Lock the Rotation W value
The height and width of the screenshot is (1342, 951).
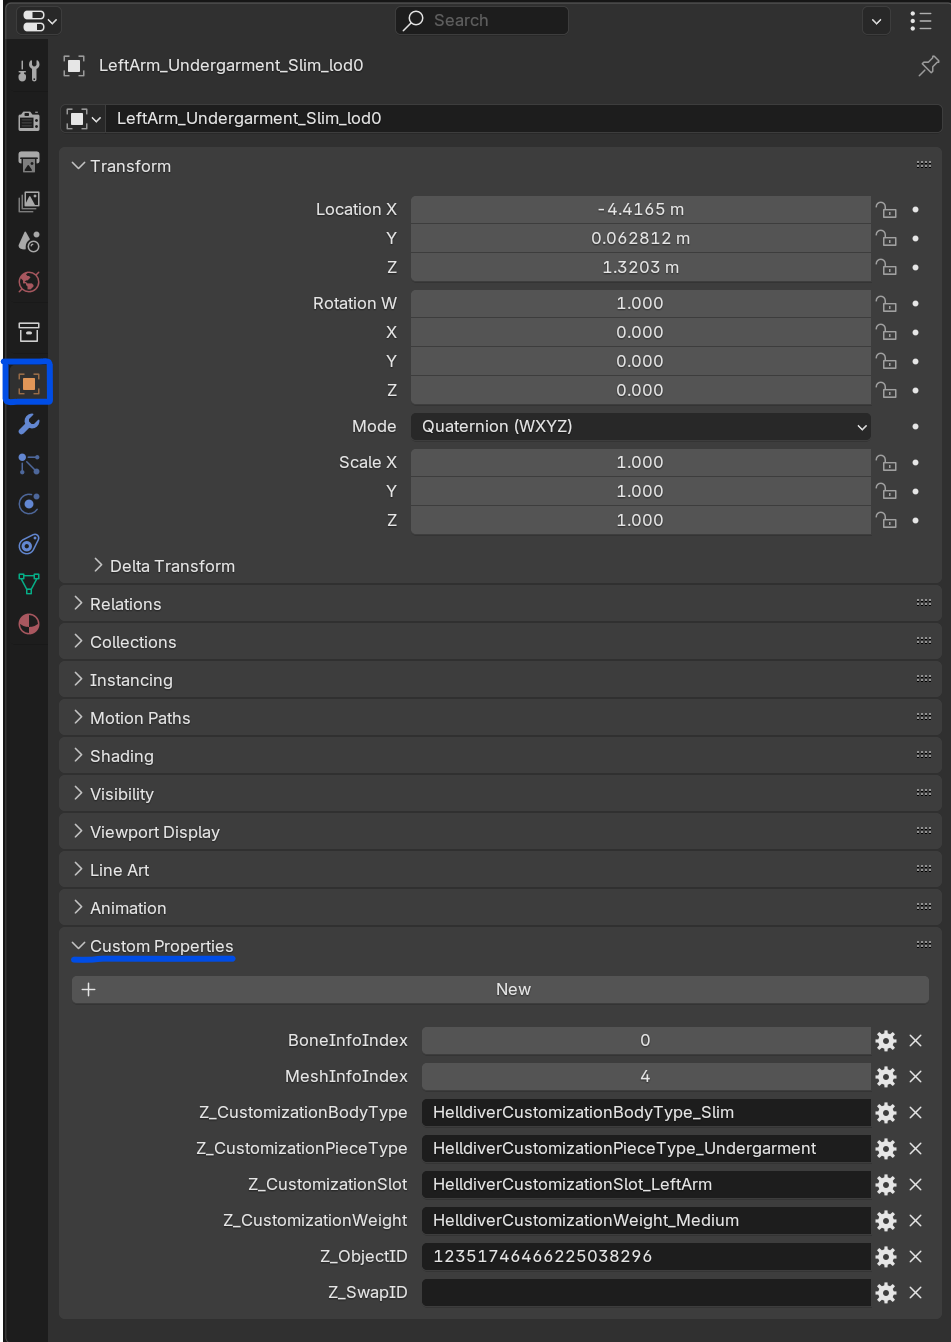pyautogui.click(x=886, y=304)
